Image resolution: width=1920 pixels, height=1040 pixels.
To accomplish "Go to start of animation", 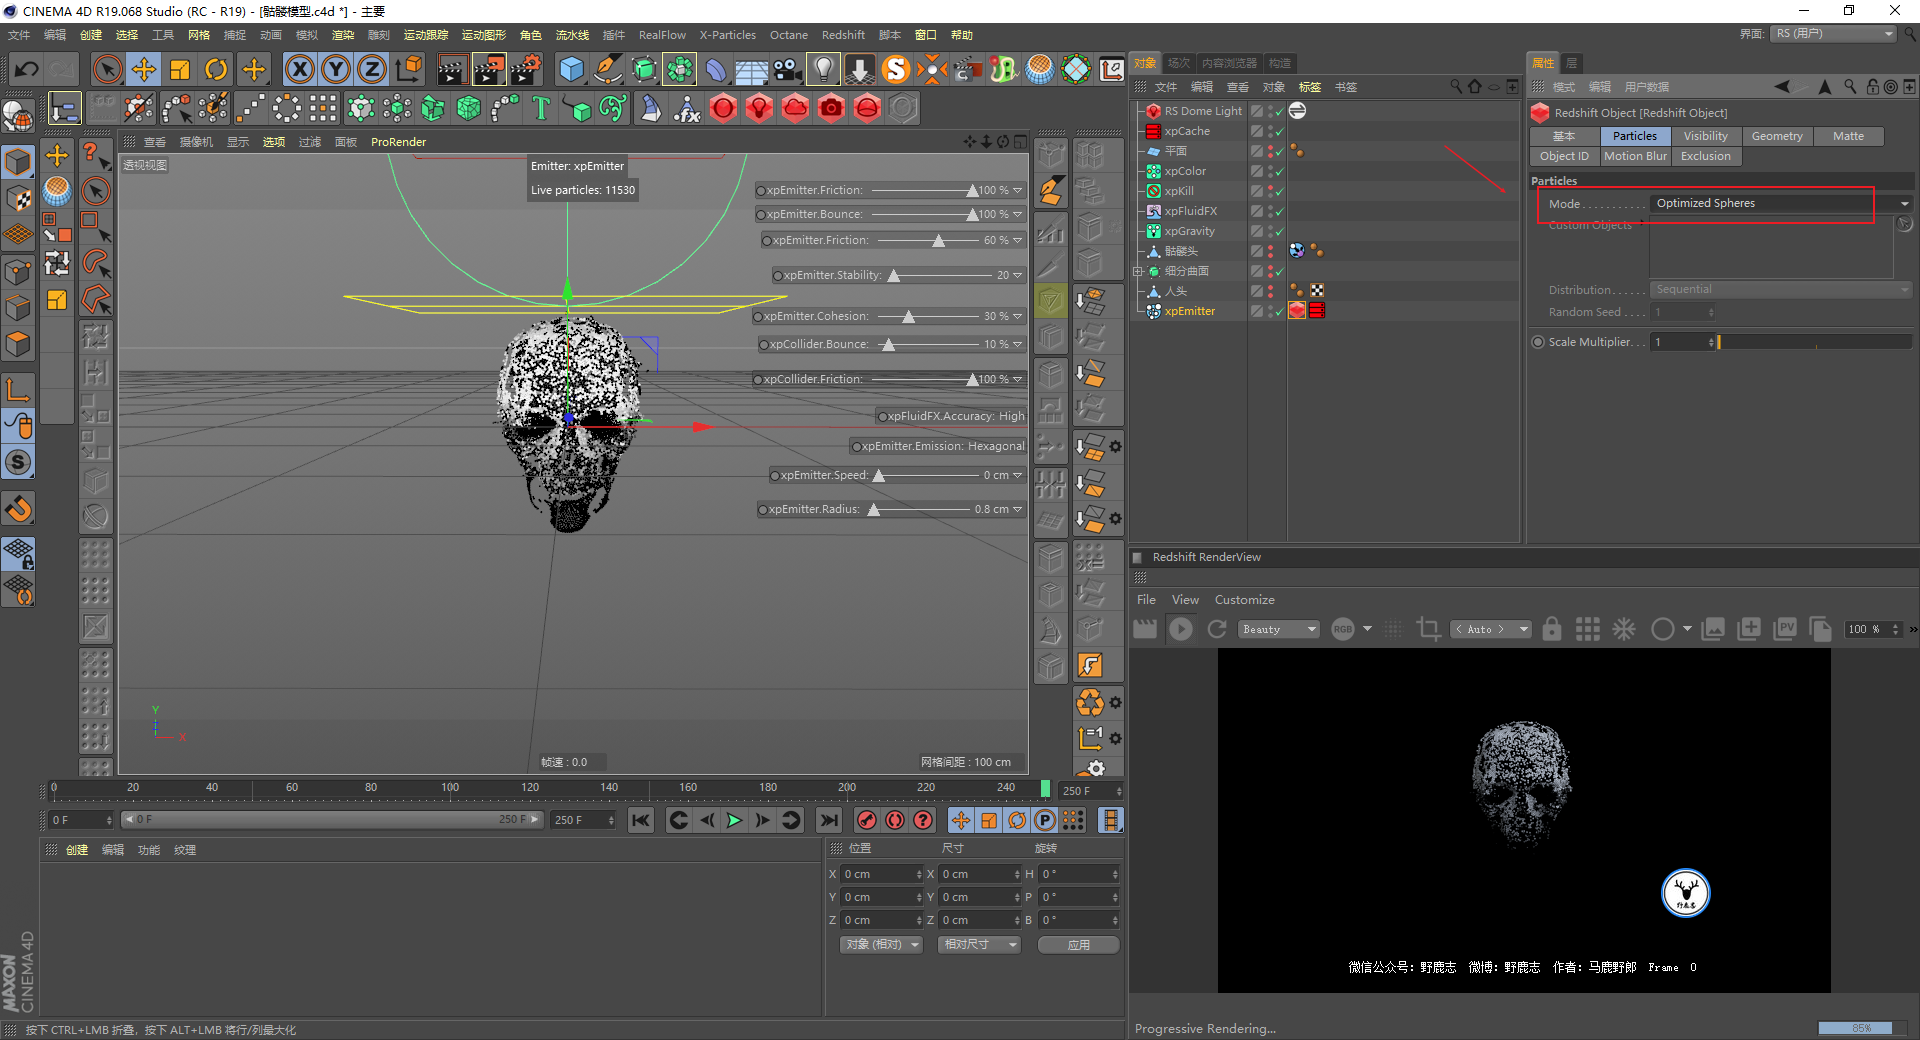I will [641, 820].
